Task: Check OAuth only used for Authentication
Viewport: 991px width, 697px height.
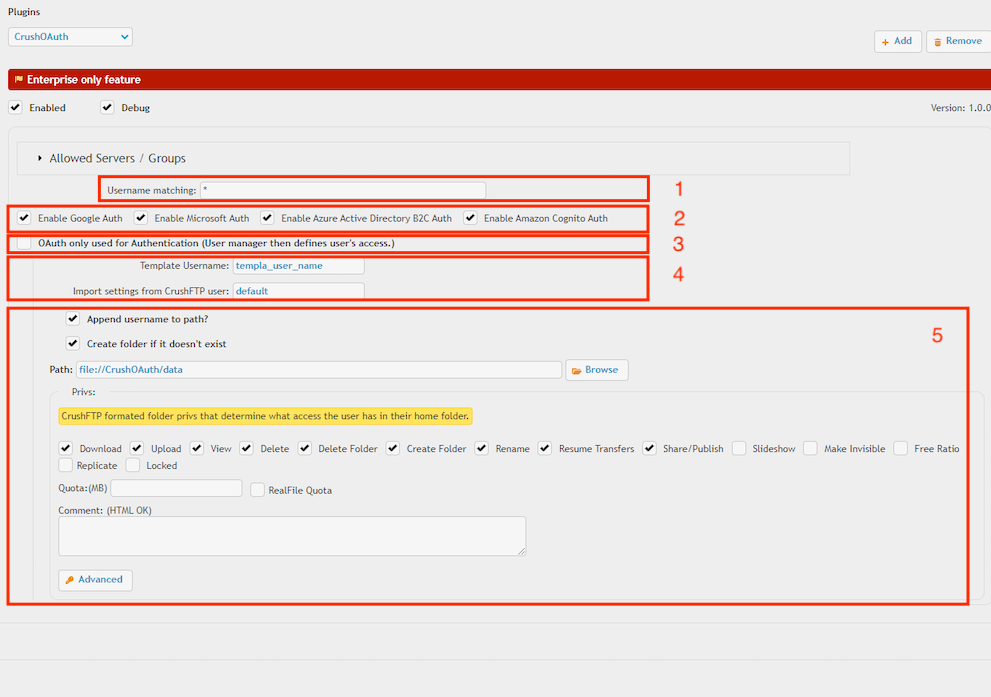Action: 24,243
